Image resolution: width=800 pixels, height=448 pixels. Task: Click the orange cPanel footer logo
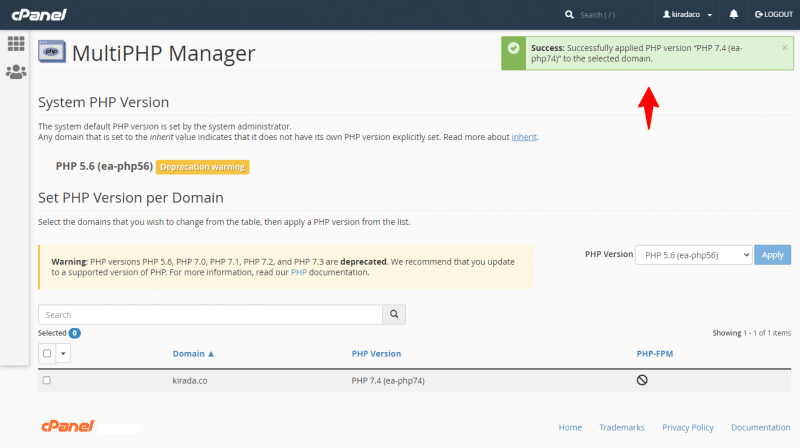point(68,426)
